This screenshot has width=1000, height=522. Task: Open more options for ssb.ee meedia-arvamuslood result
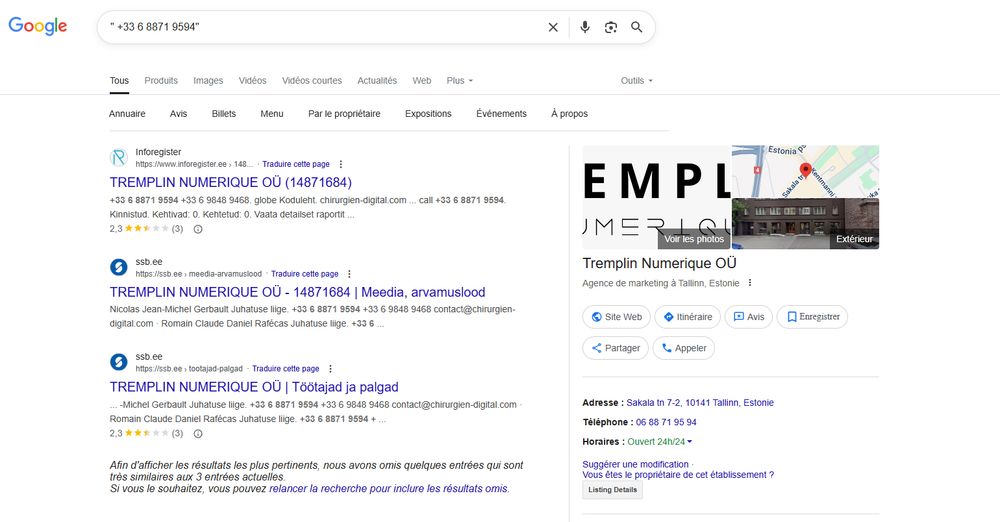pyautogui.click(x=349, y=274)
